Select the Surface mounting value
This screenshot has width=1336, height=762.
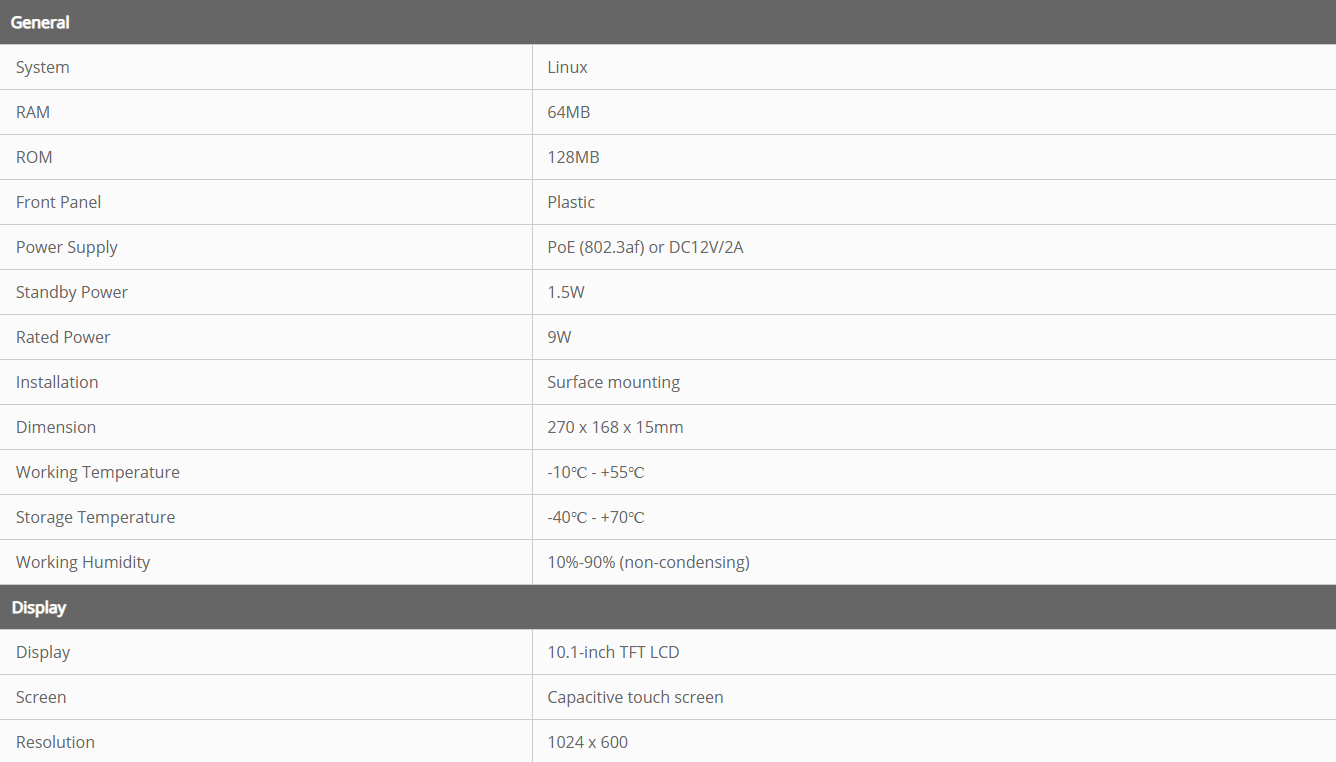click(x=613, y=382)
